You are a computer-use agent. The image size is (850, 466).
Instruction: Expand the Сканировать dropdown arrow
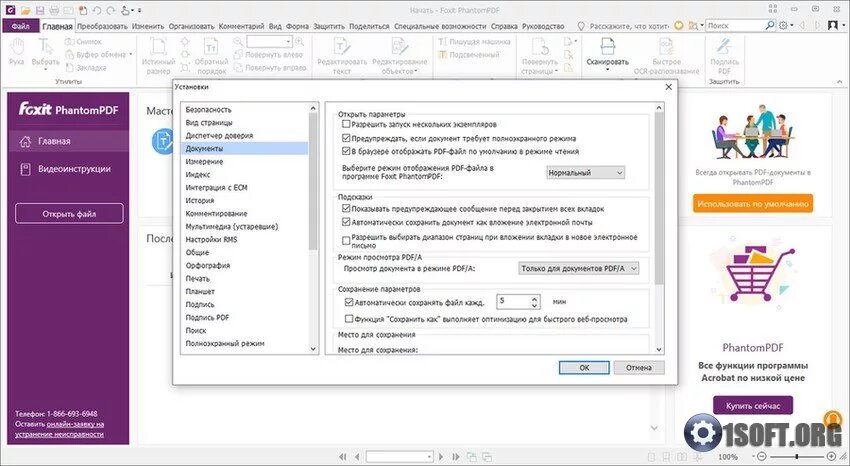coord(607,70)
